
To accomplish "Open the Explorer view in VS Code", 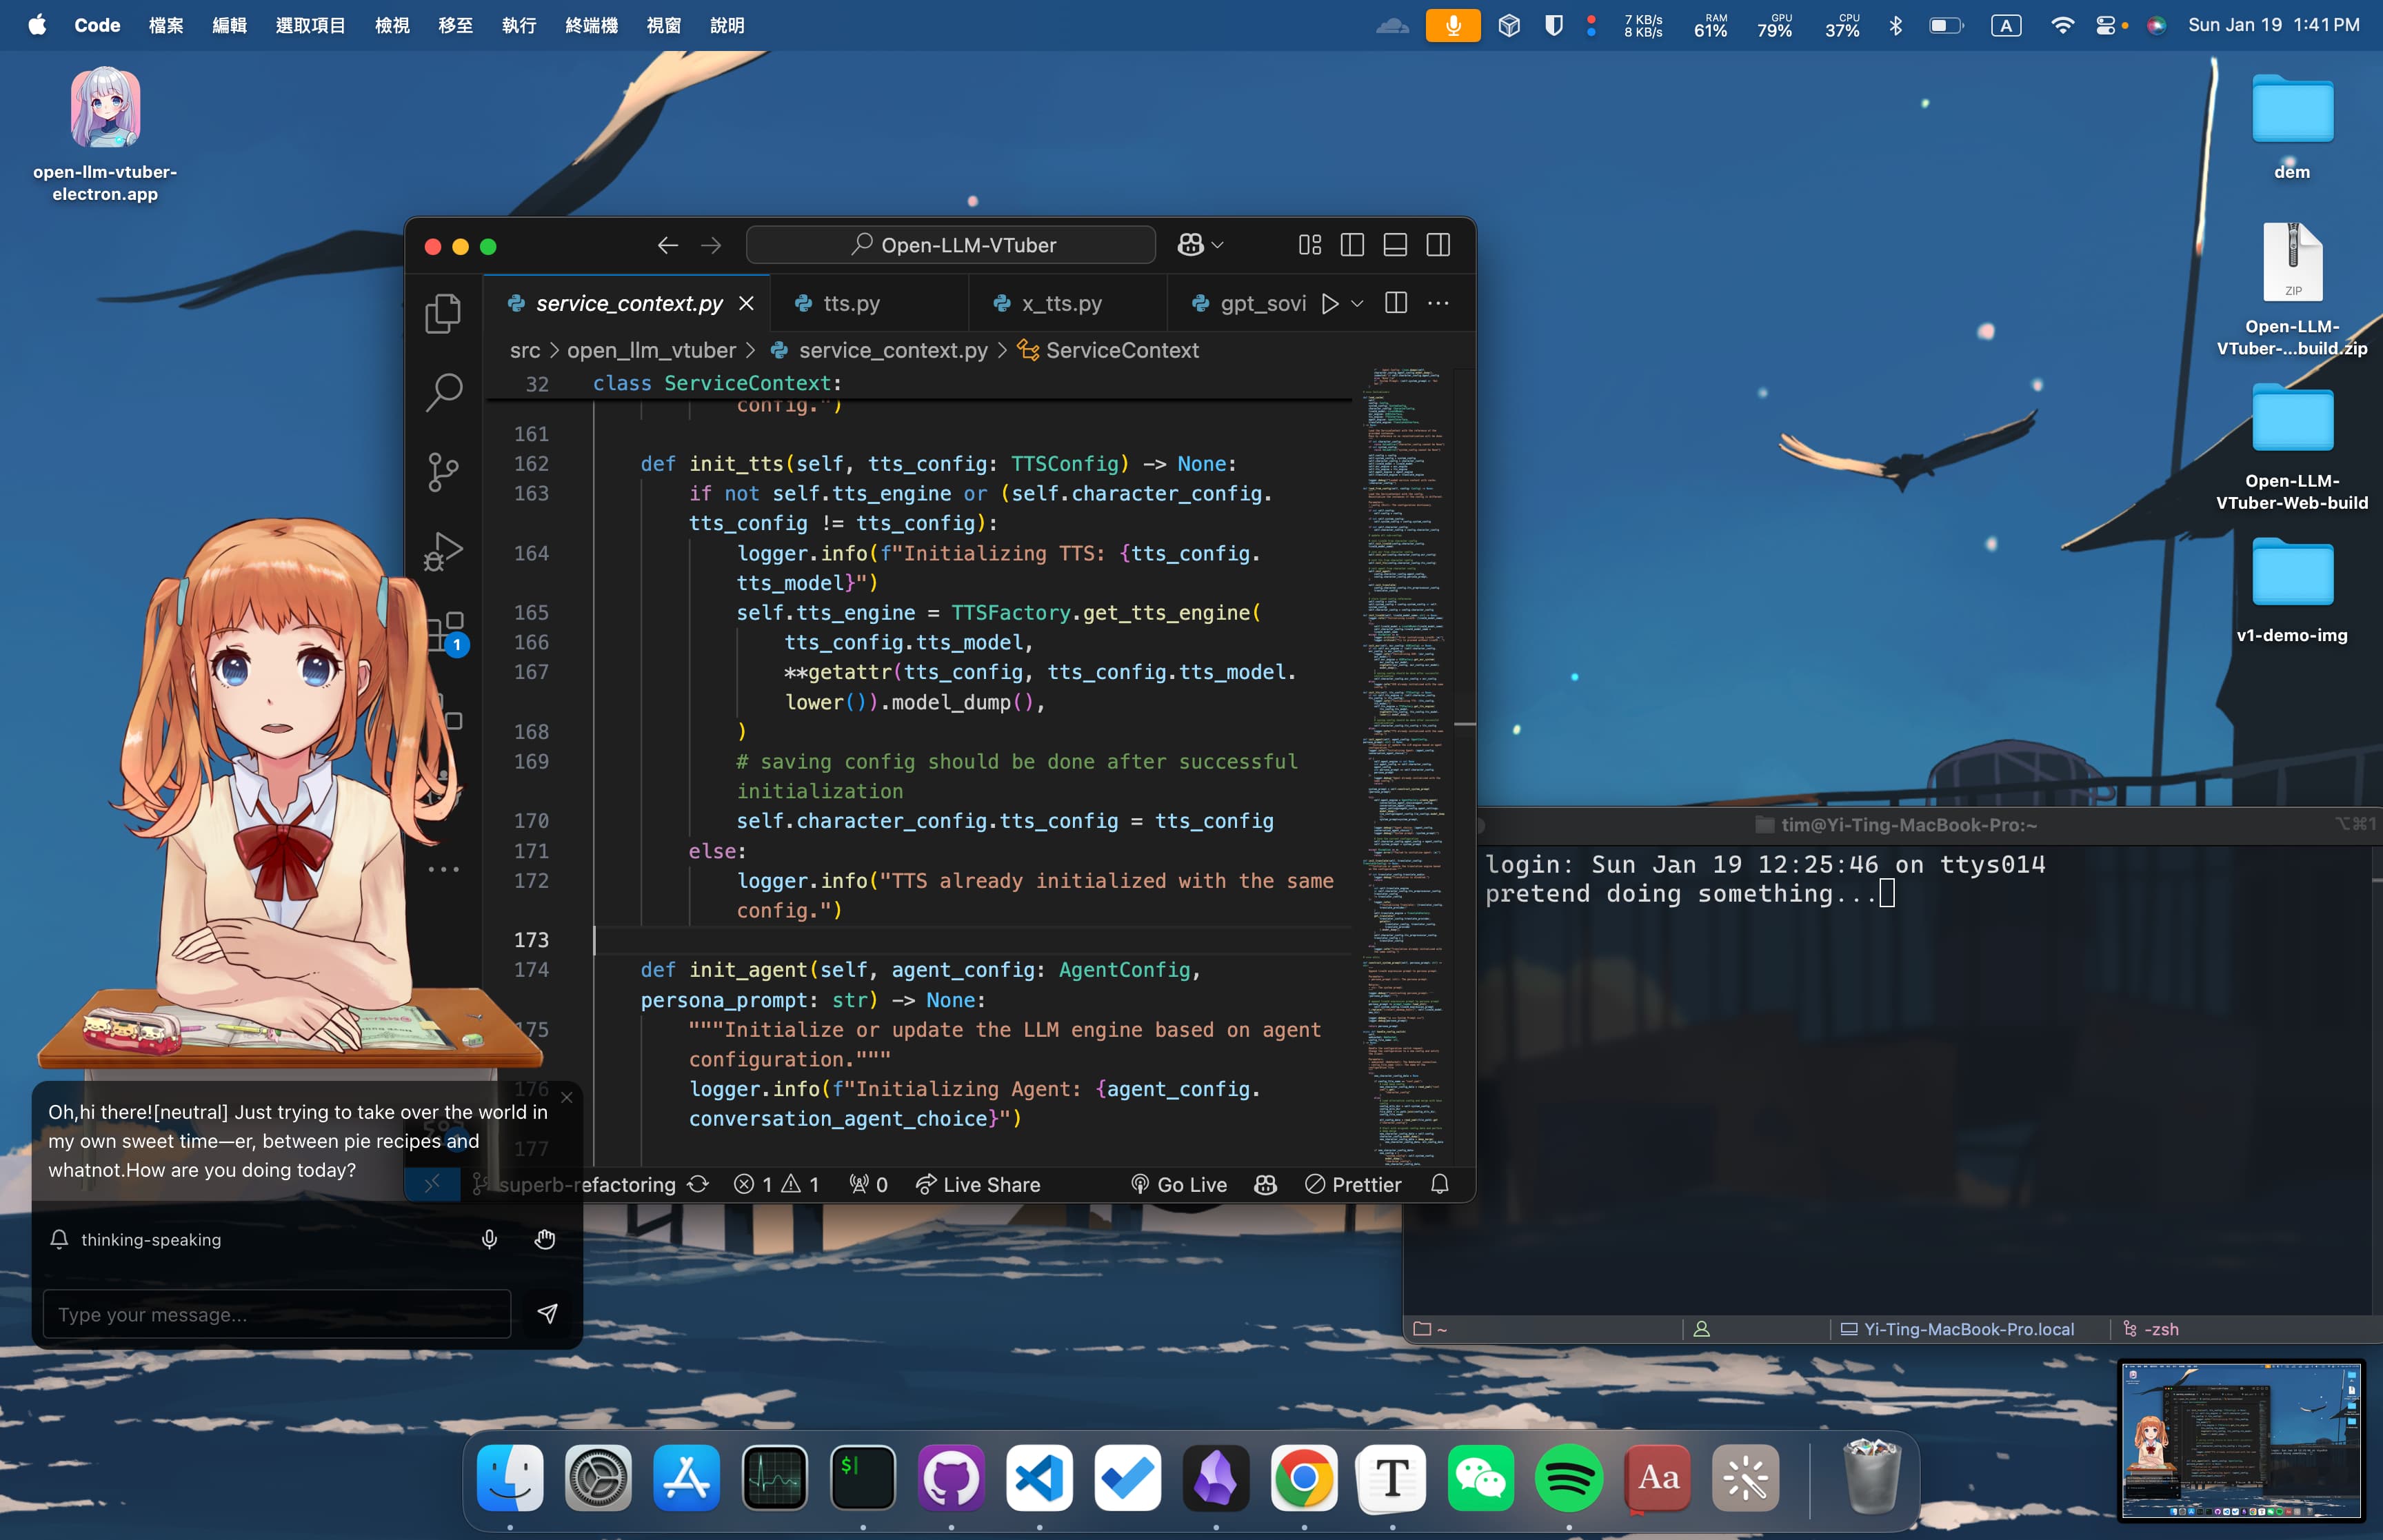I will point(443,313).
